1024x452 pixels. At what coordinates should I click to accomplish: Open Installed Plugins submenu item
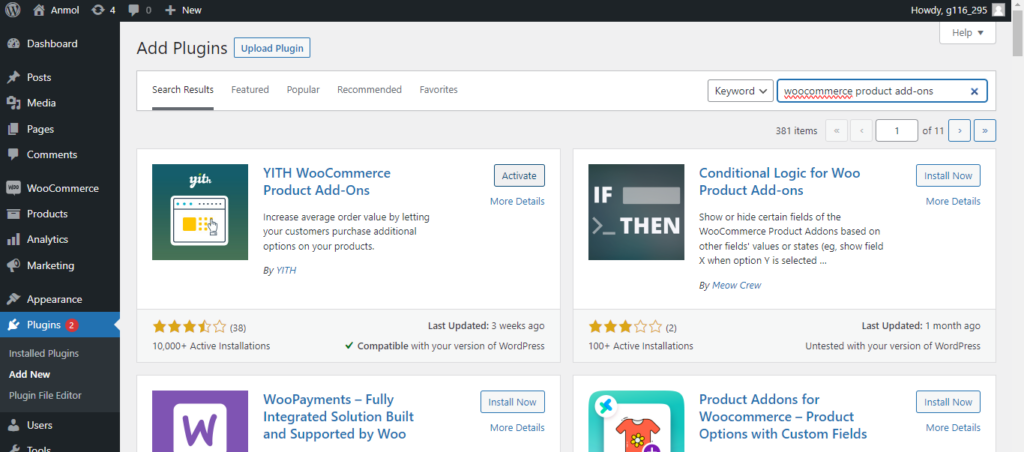tap(44, 353)
